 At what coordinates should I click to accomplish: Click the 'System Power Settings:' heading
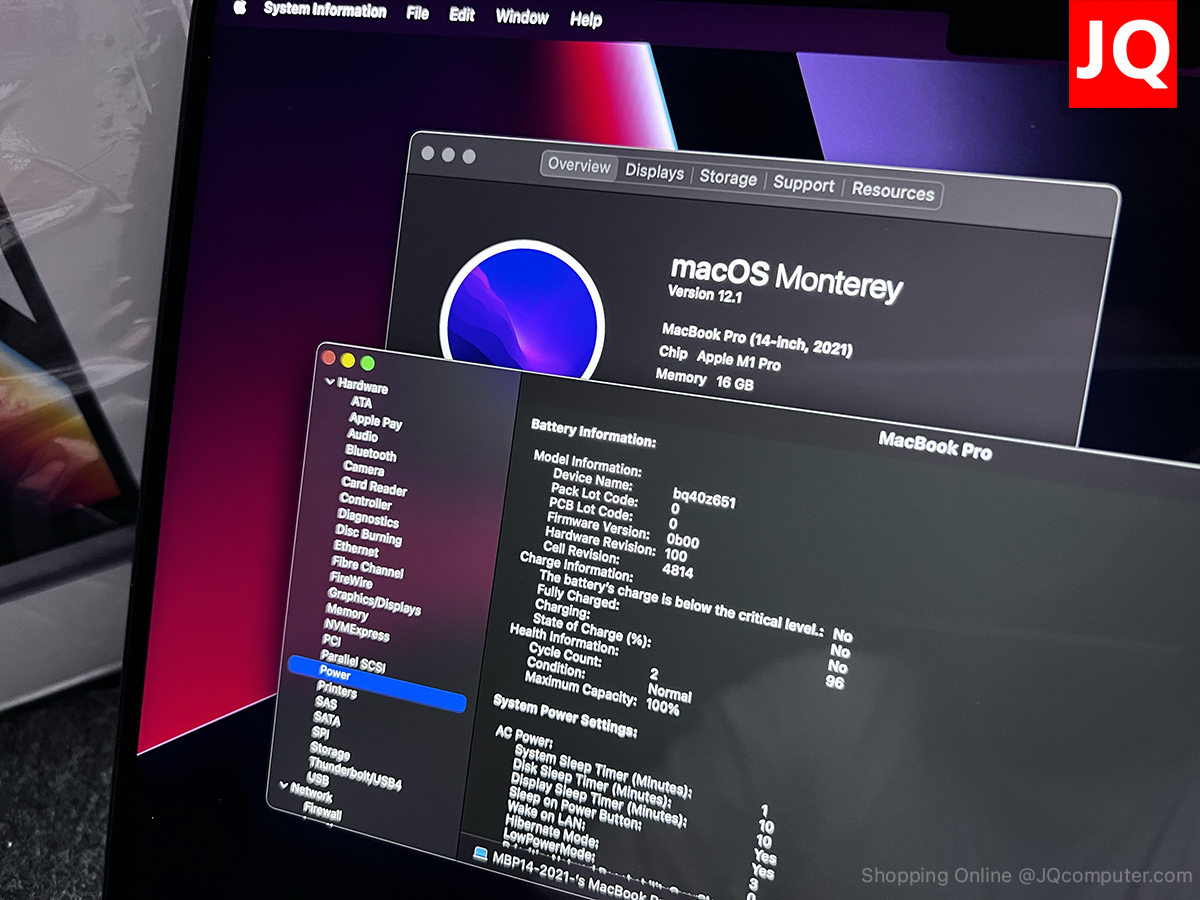pos(564,716)
